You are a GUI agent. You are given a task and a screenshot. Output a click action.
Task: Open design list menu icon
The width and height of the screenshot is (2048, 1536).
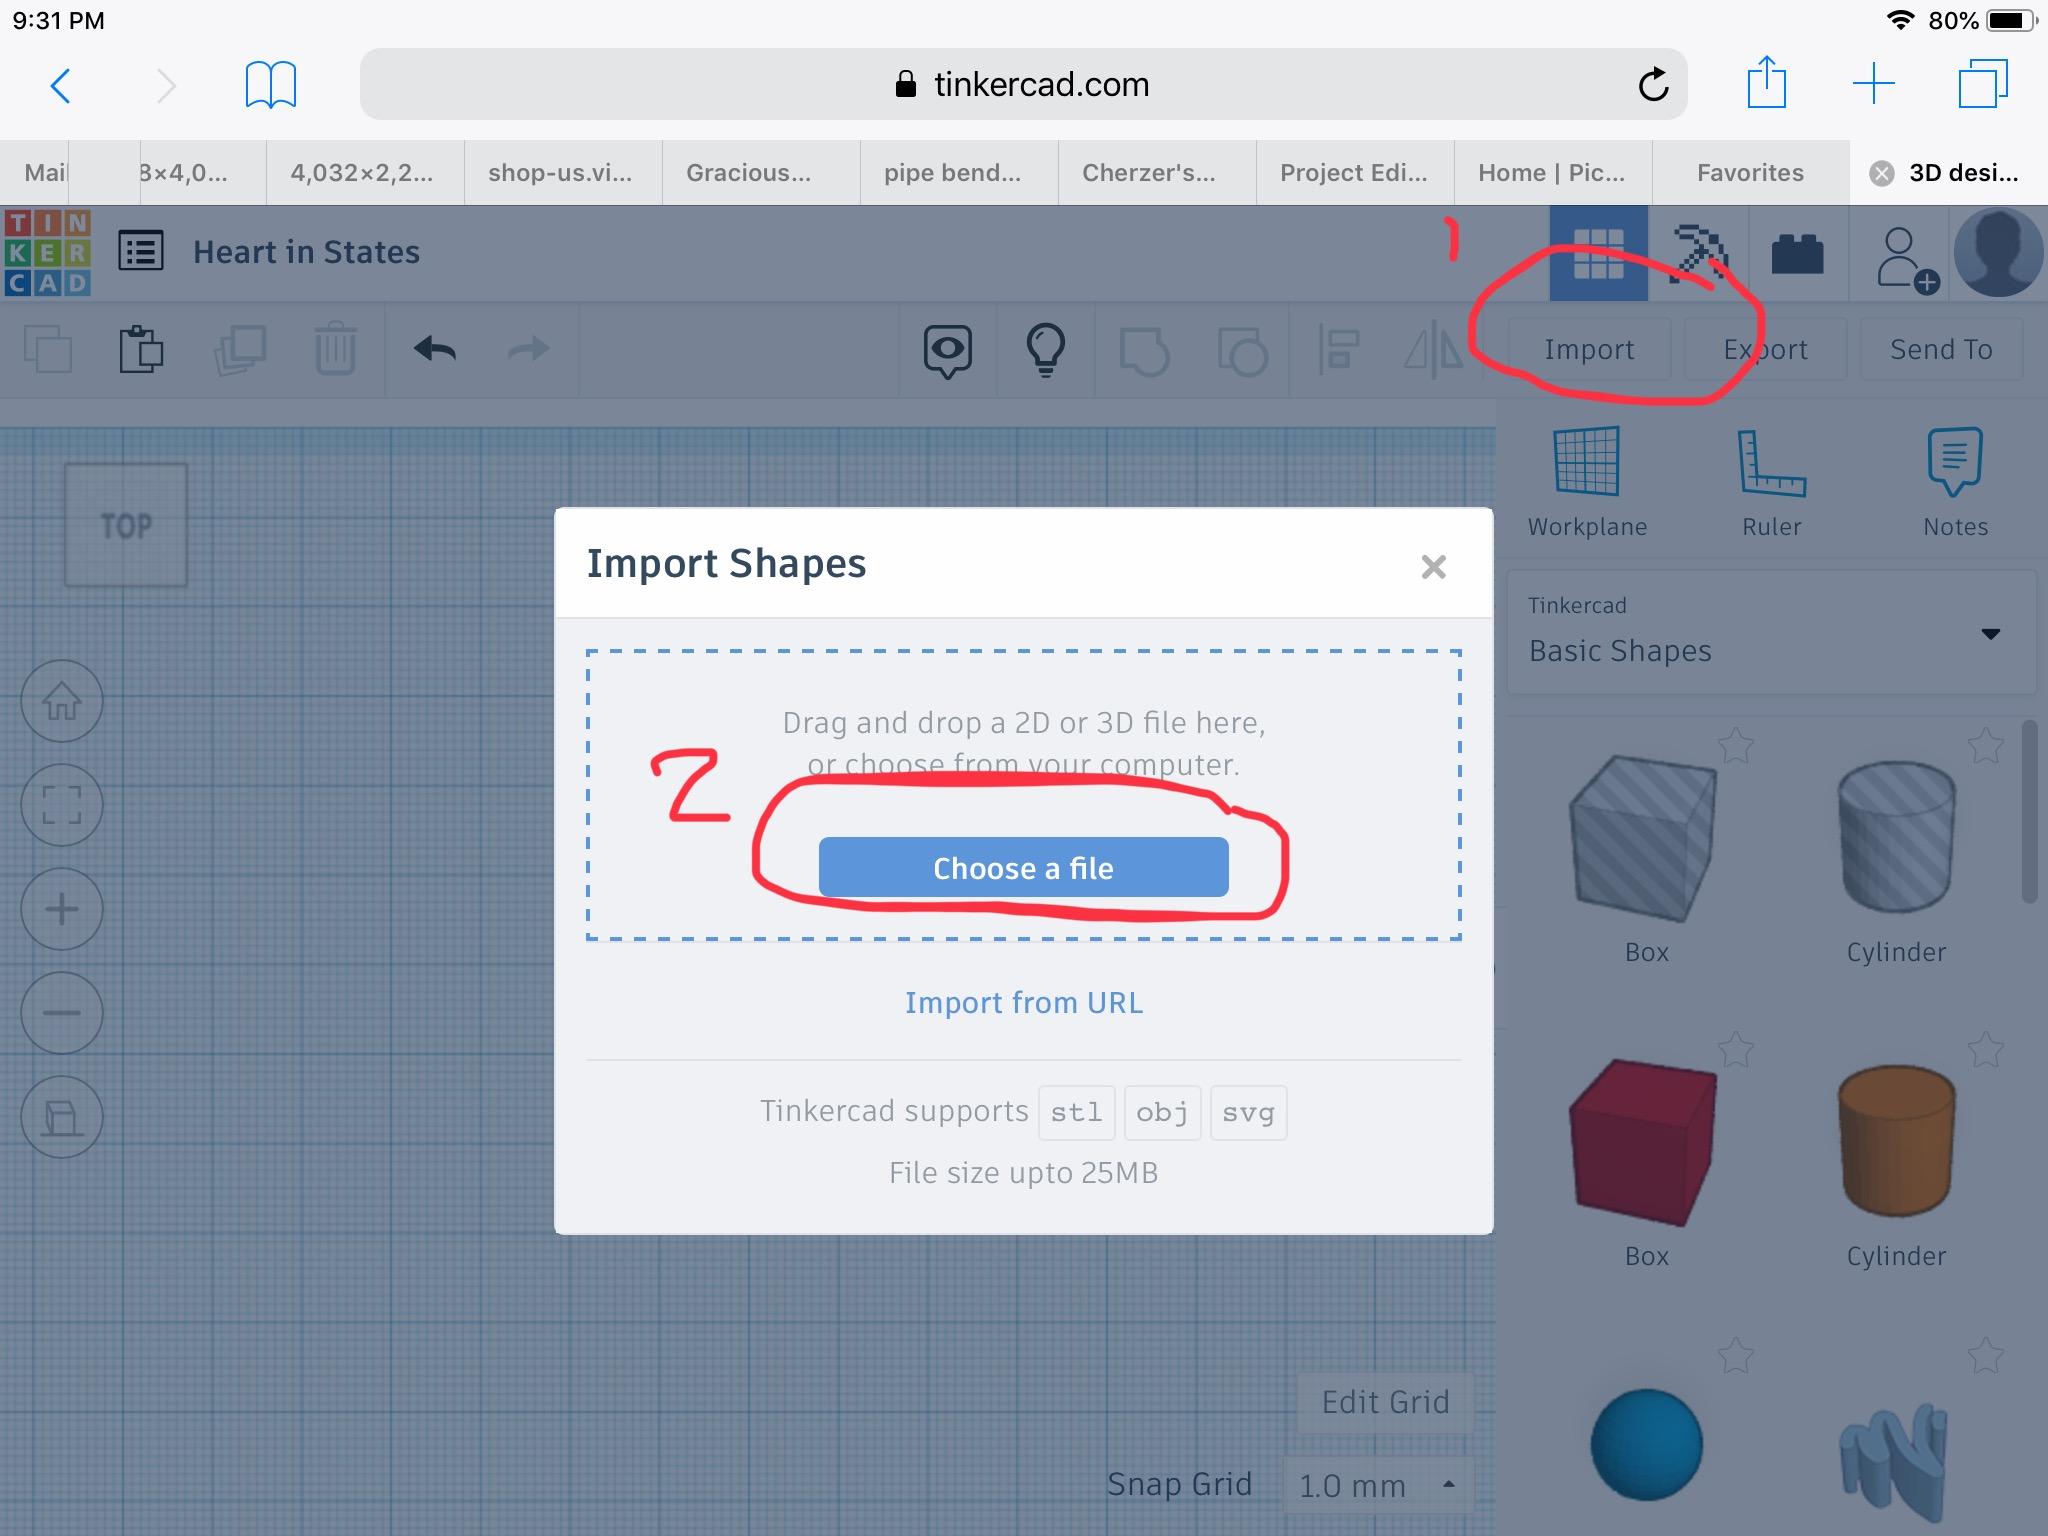point(141,252)
